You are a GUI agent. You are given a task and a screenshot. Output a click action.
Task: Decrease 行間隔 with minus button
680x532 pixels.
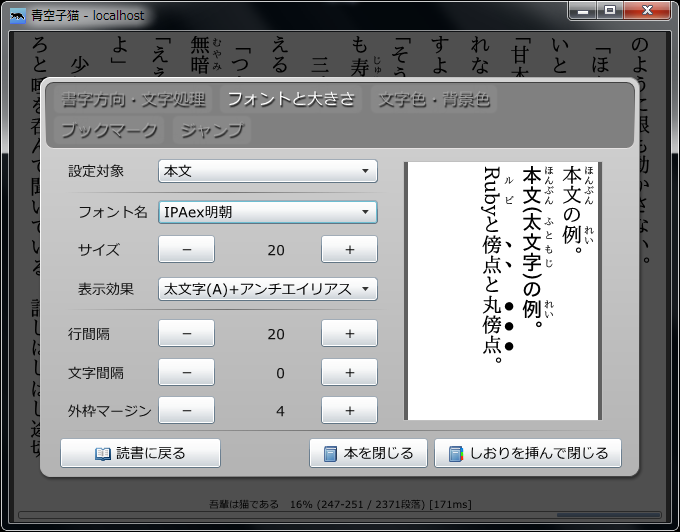click(x=186, y=333)
